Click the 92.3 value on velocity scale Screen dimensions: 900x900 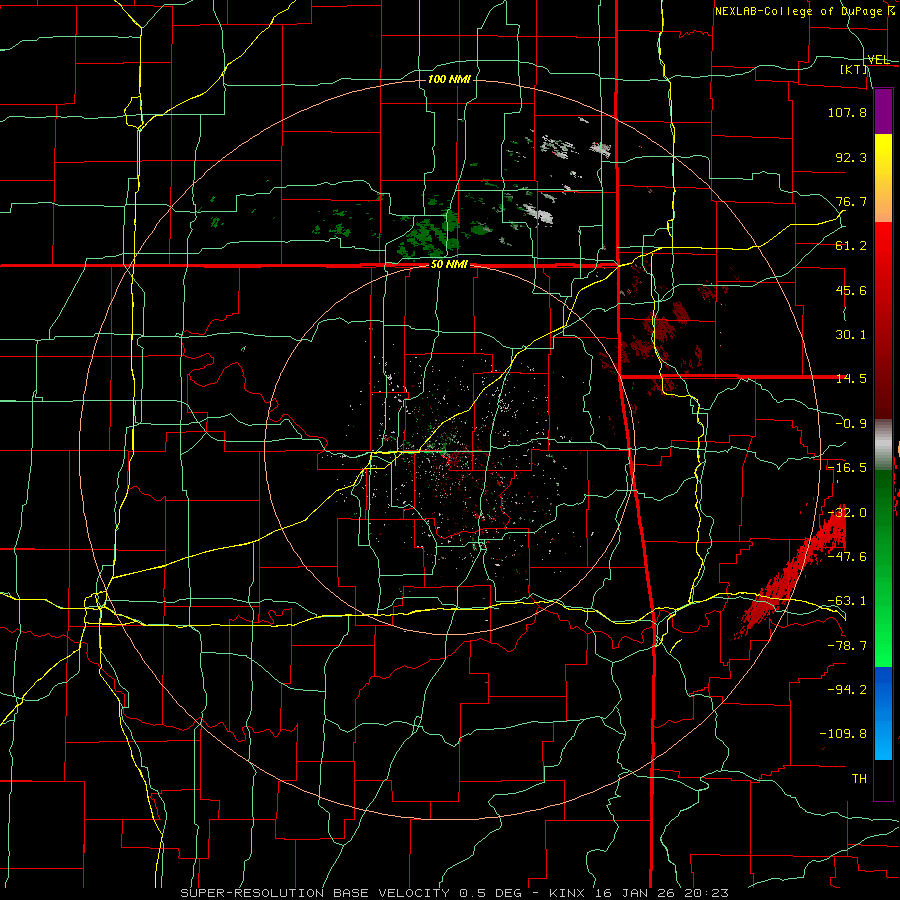point(851,157)
